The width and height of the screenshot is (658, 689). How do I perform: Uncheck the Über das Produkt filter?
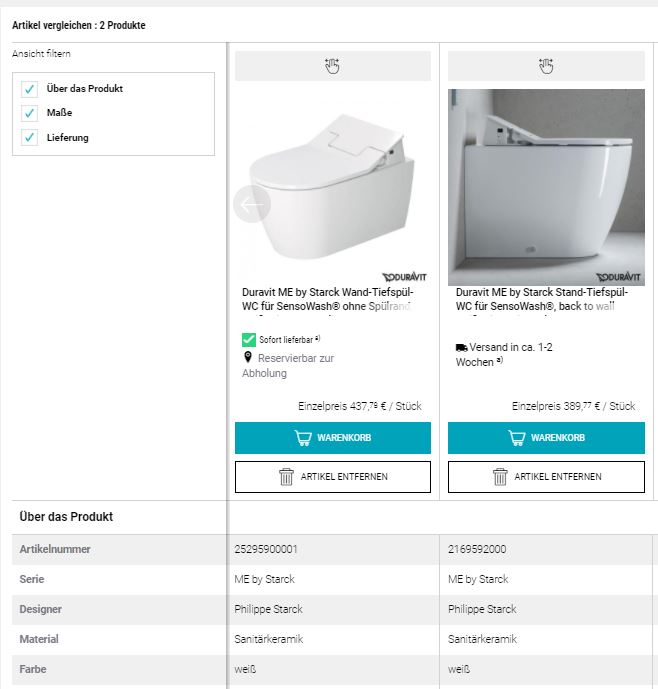30,89
